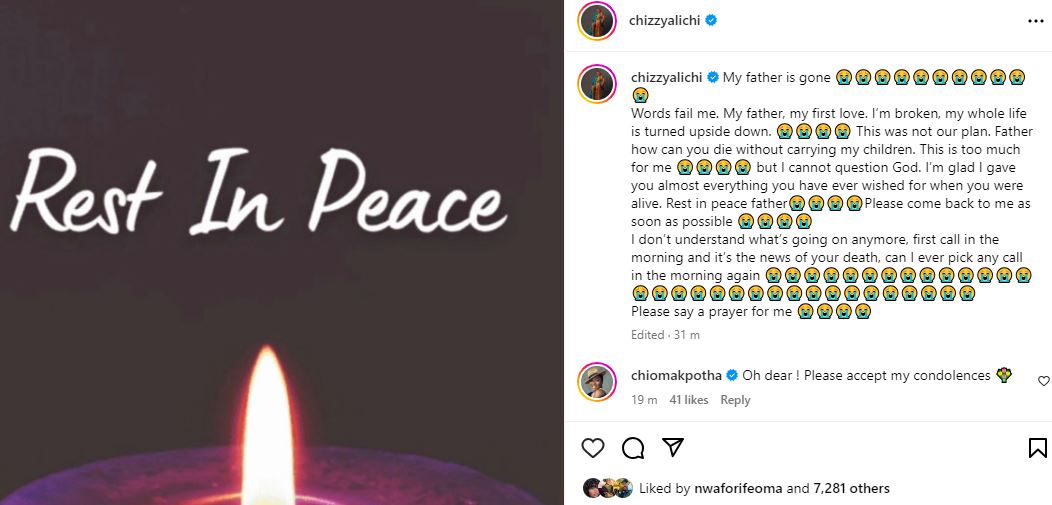Open the three-dot more options menu

point(1033,20)
